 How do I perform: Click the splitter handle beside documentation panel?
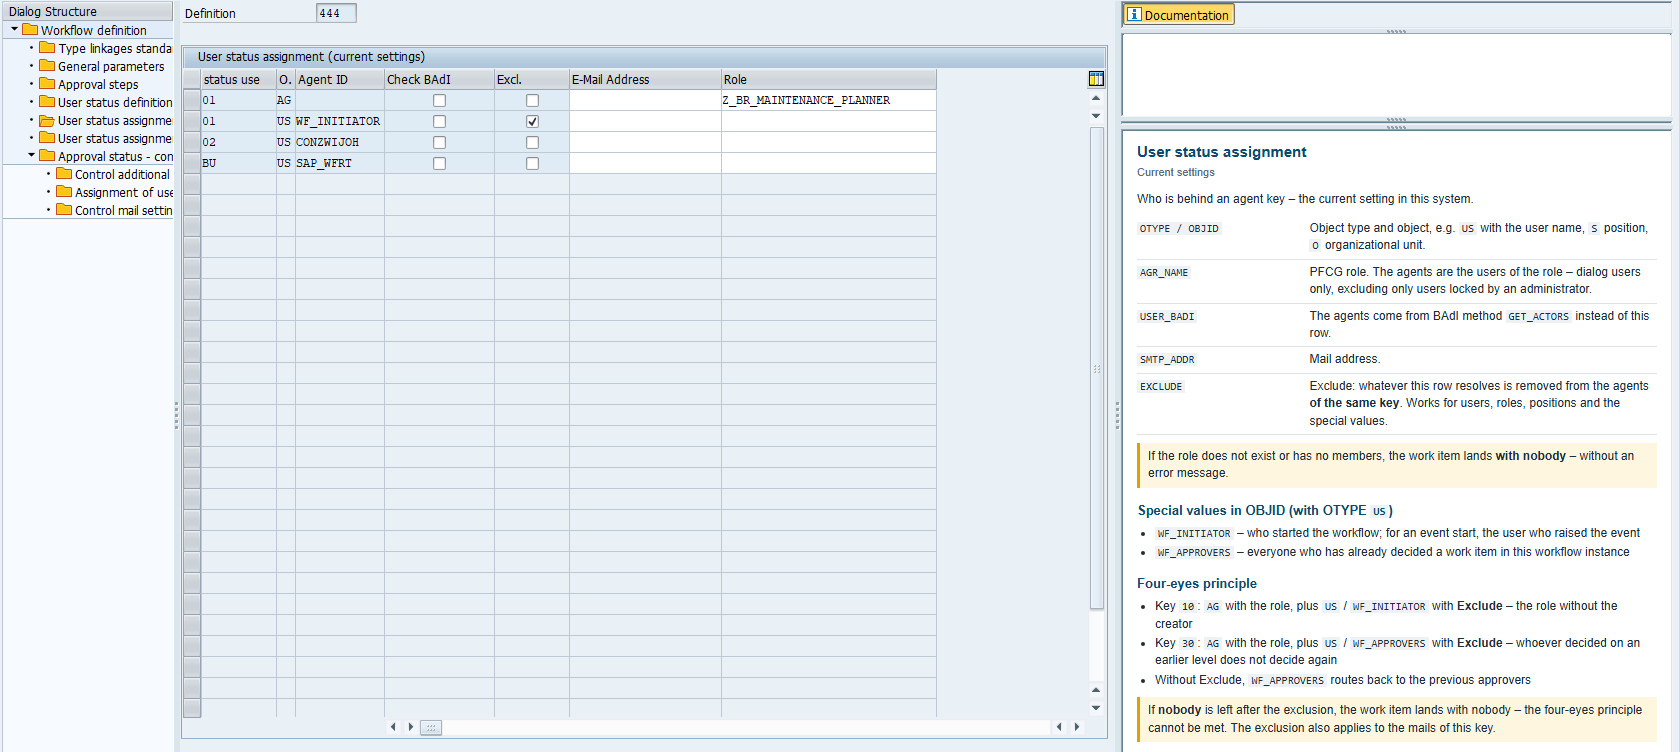coord(1117,415)
